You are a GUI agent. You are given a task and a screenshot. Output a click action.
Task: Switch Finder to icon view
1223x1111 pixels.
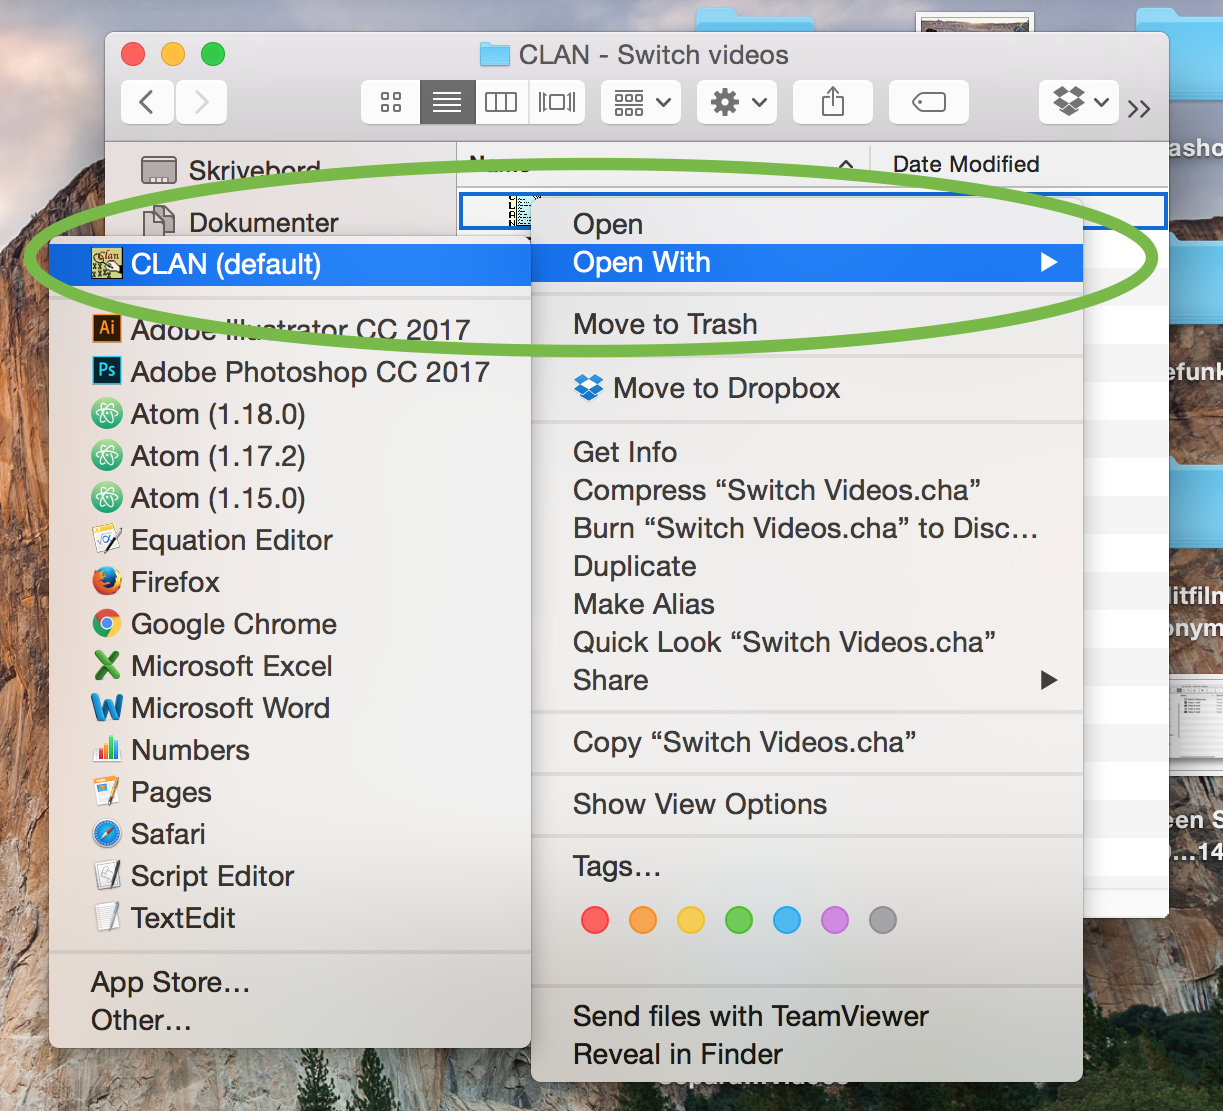391,102
